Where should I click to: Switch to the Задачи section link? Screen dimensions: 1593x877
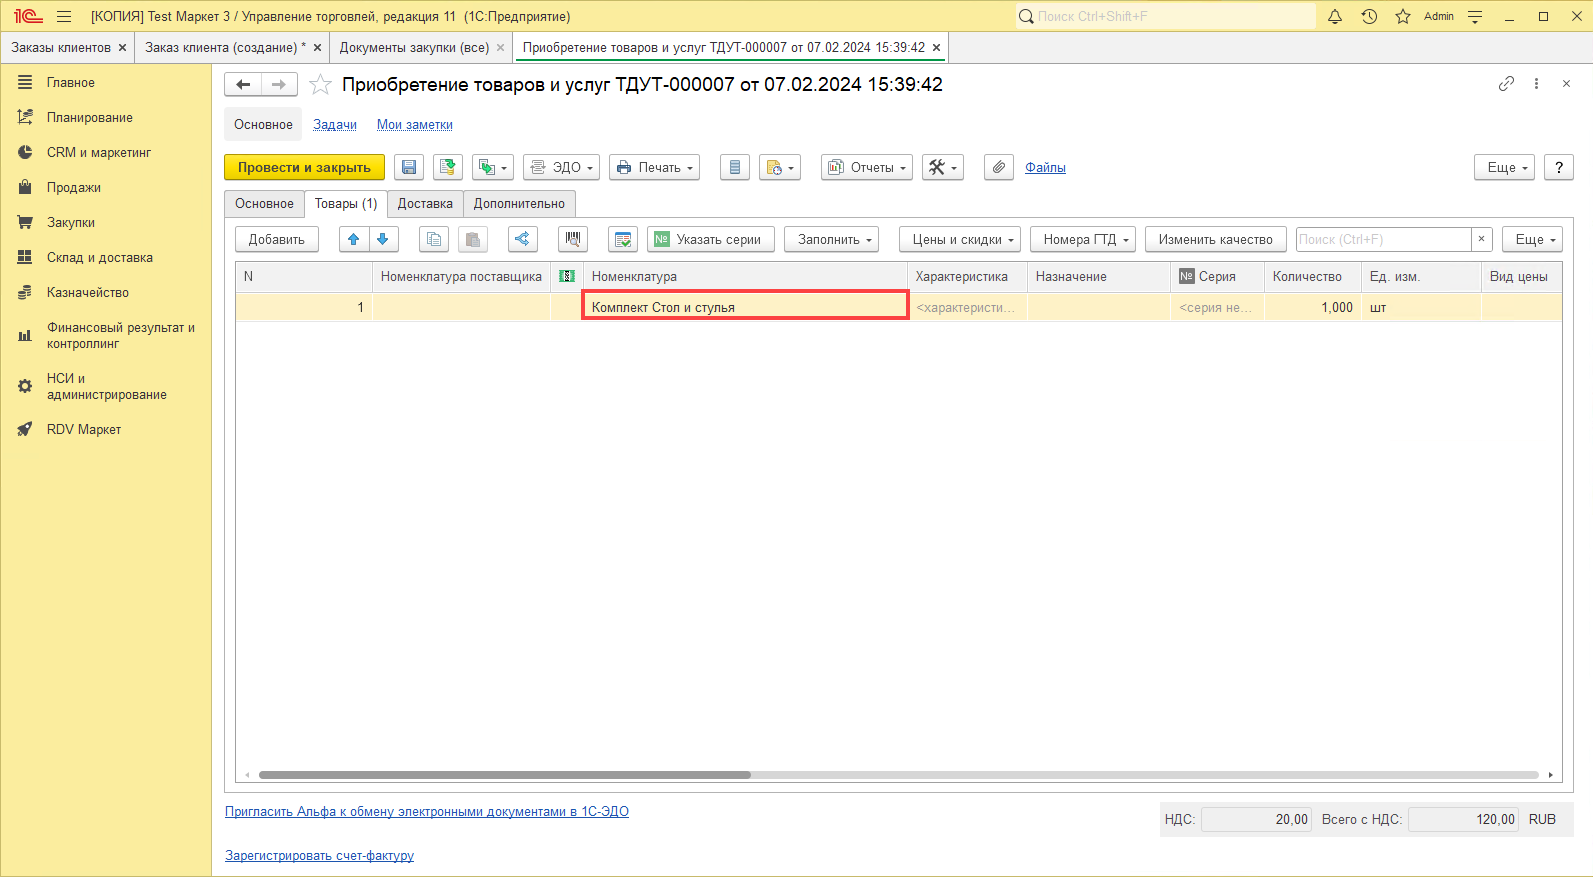click(335, 125)
